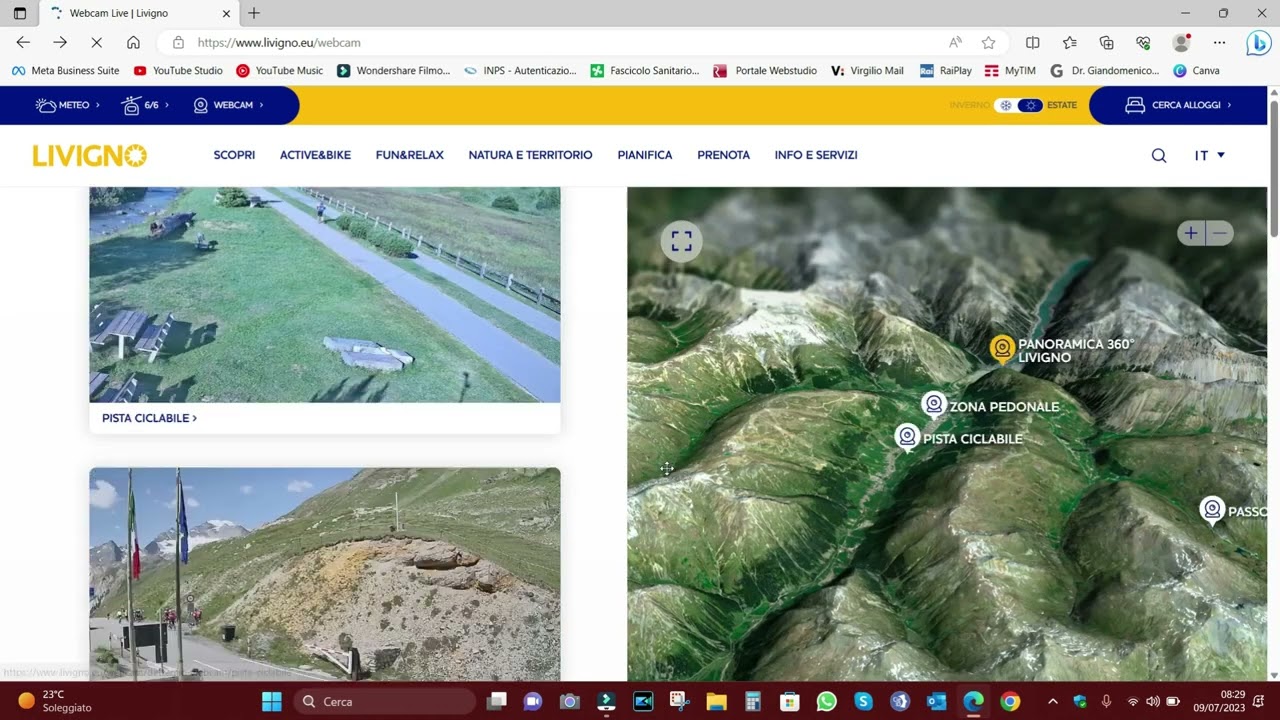Open Browser essentials heart icon
The height and width of the screenshot is (720, 1280).
[x=1143, y=42]
